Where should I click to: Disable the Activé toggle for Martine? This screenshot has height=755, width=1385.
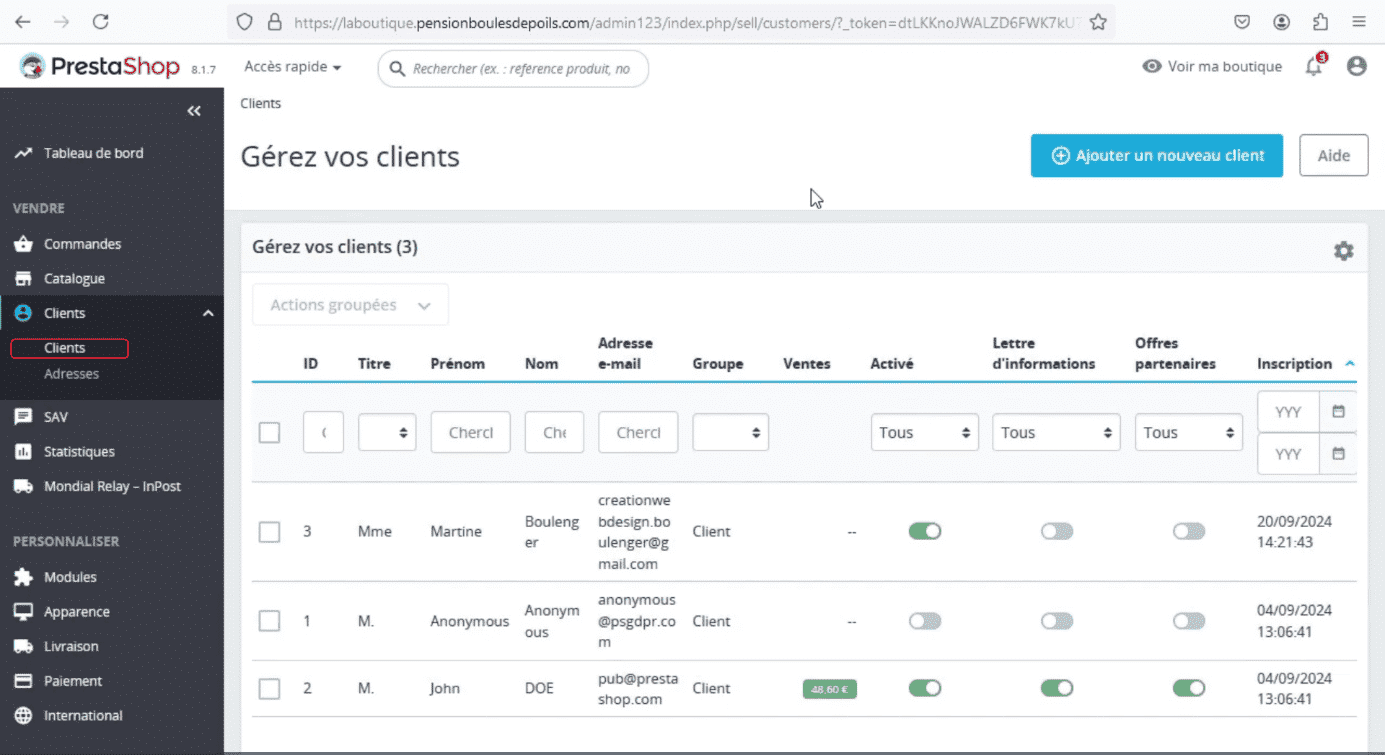[x=925, y=531]
